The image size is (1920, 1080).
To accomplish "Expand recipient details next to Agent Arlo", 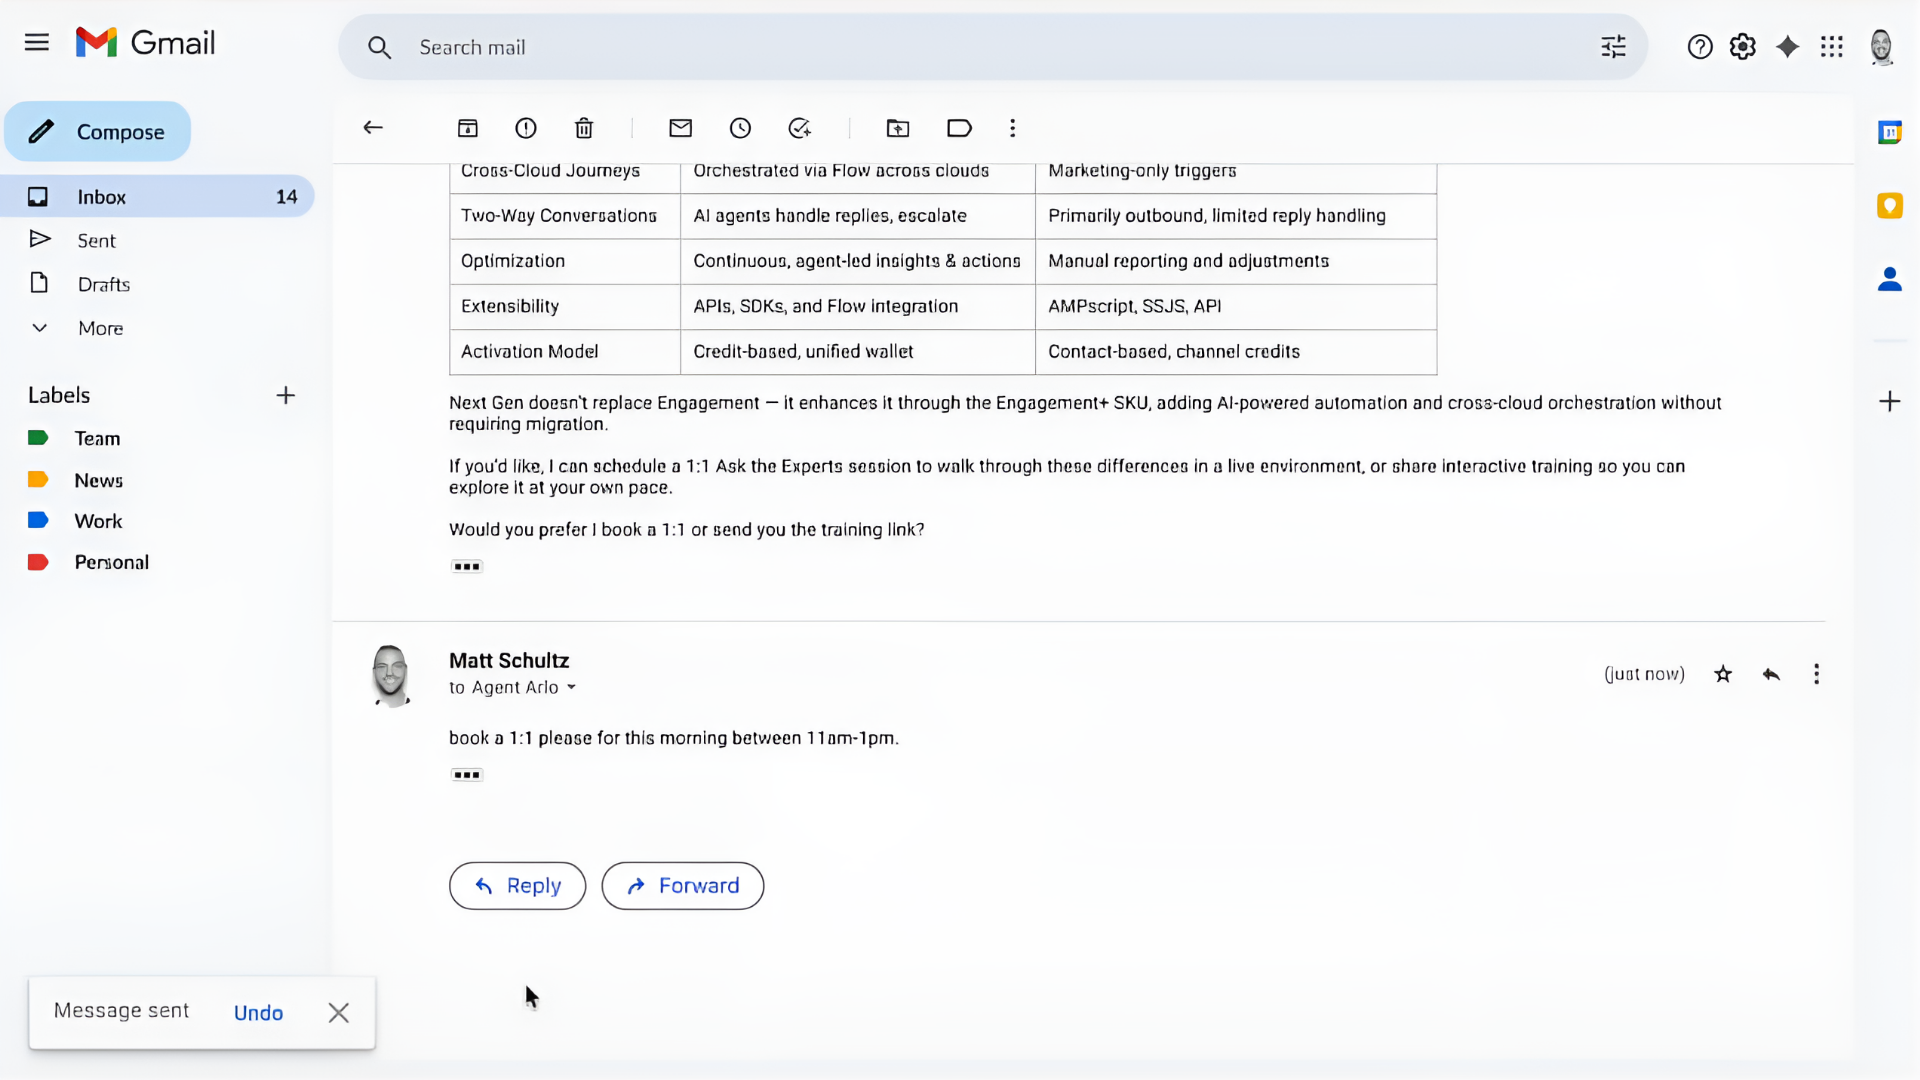I will click(x=571, y=688).
